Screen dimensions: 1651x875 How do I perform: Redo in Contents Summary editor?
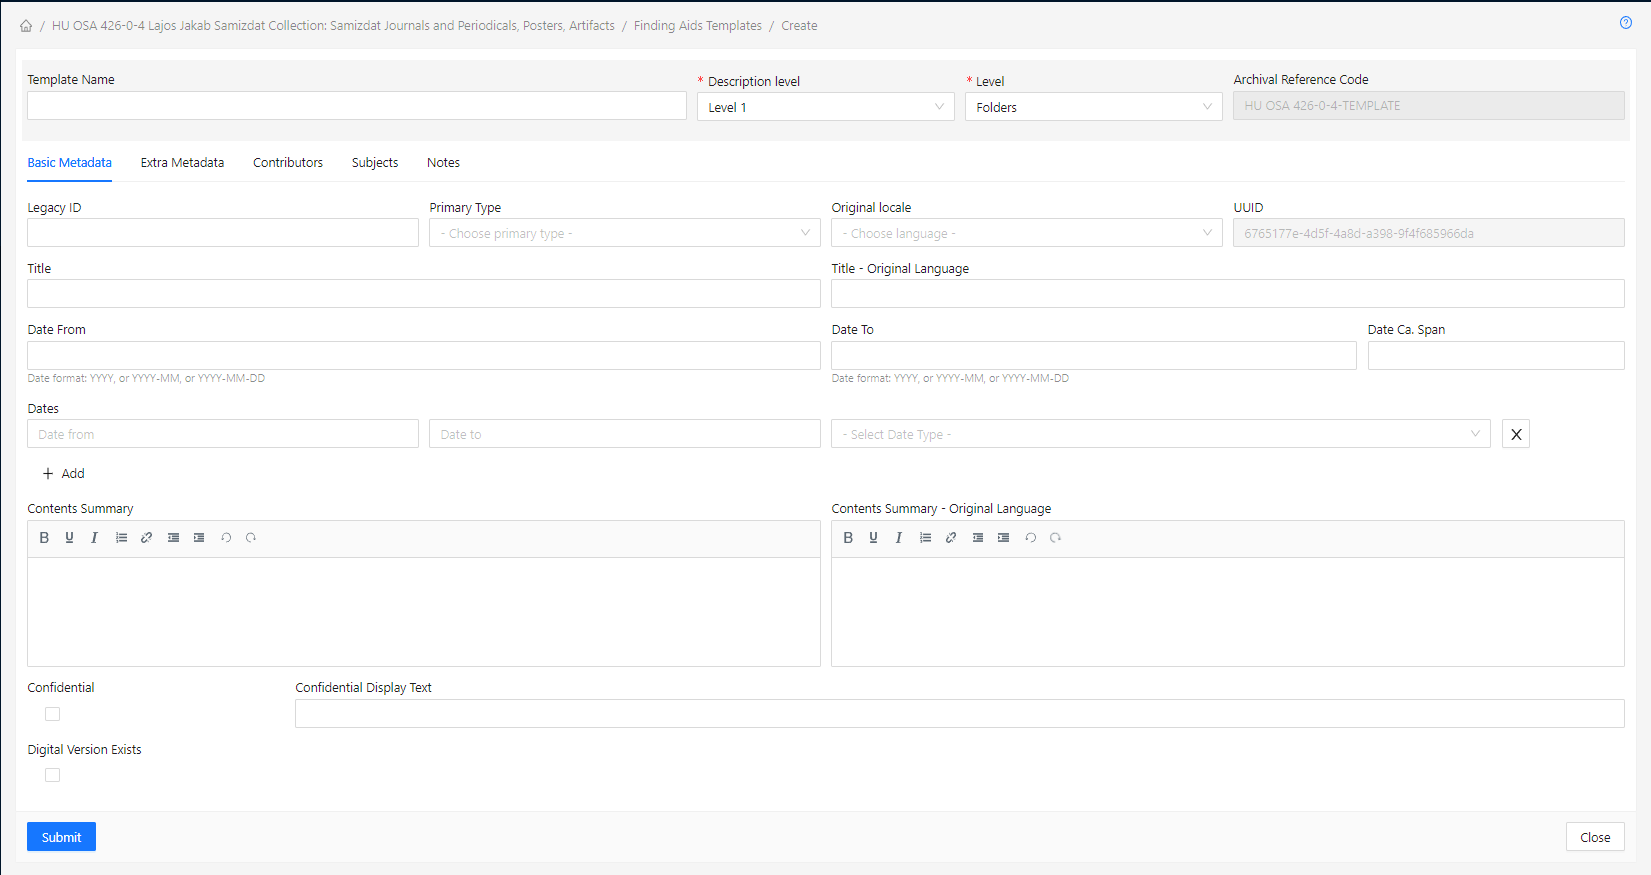point(251,538)
